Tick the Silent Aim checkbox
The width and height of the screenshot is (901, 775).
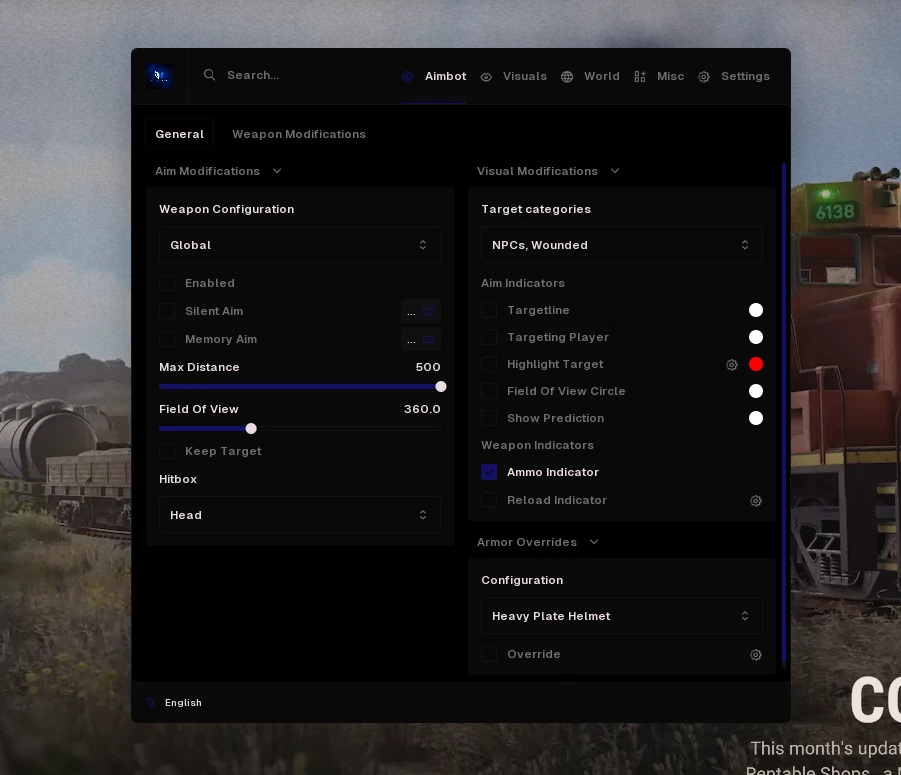(x=167, y=311)
